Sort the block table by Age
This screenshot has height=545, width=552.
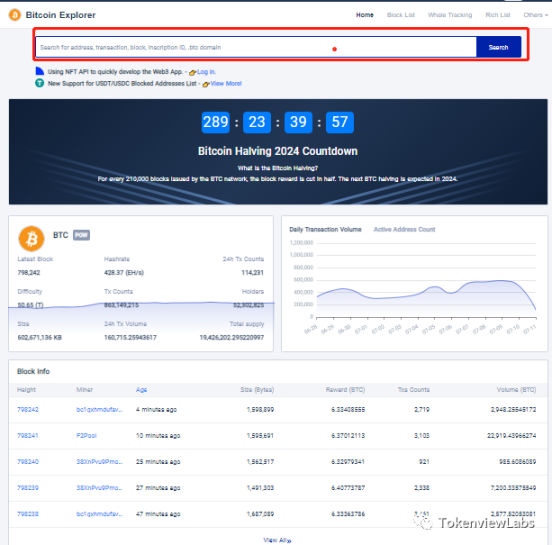(x=141, y=390)
